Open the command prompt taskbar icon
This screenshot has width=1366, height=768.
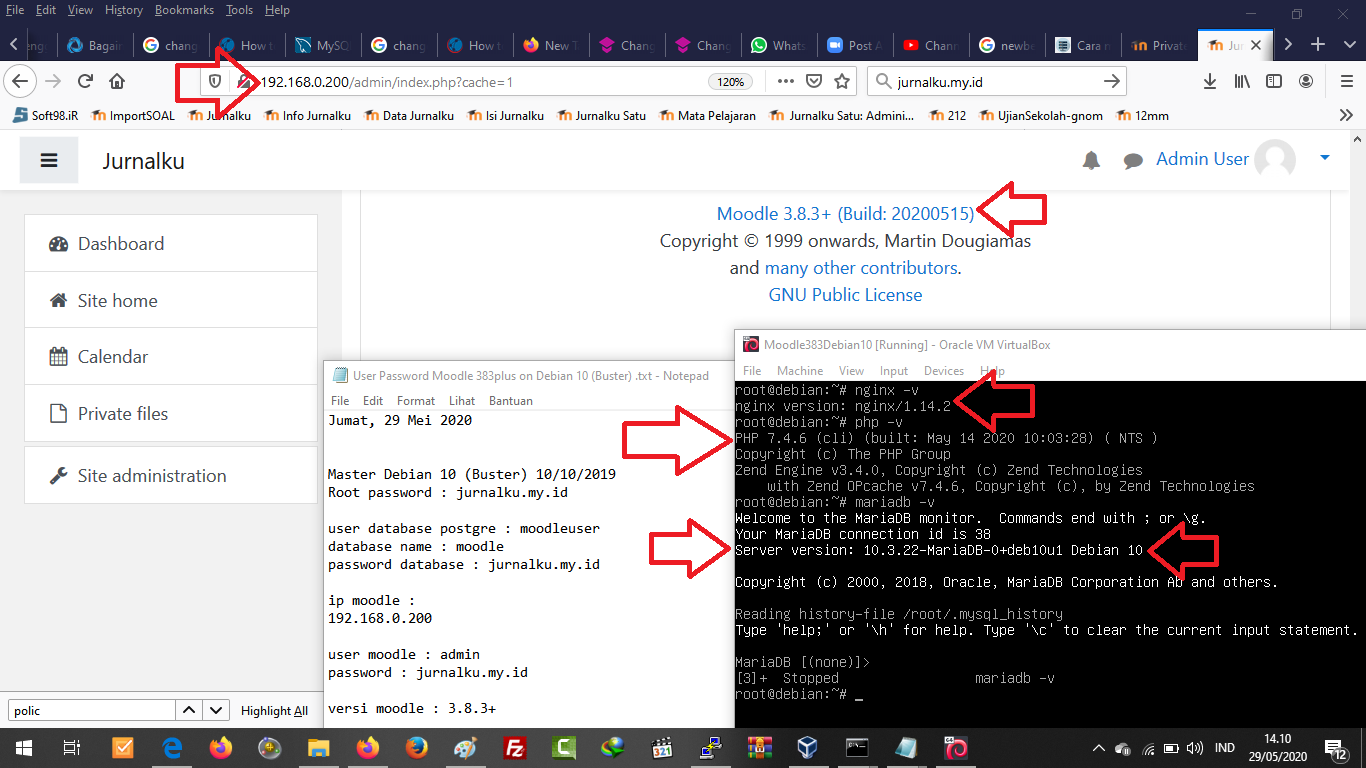pyautogui.click(x=858, y=747)
